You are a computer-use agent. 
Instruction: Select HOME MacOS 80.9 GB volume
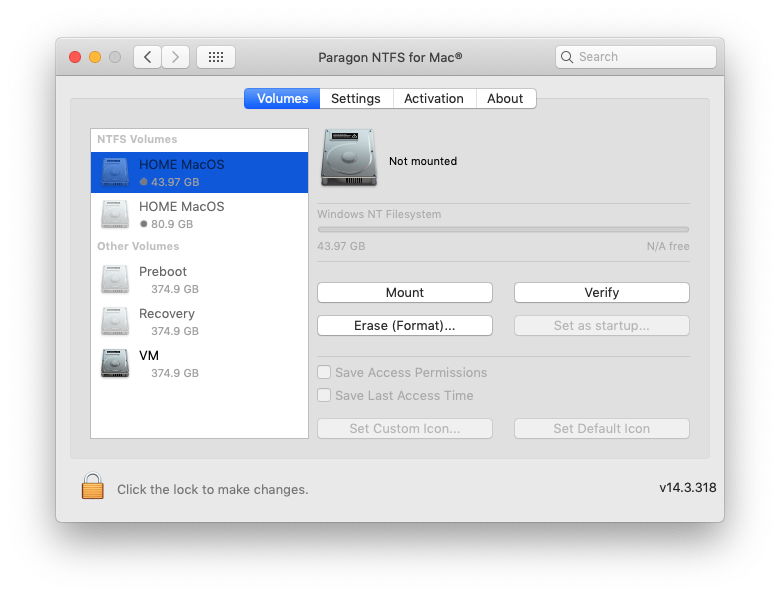(x=199, y=214)
